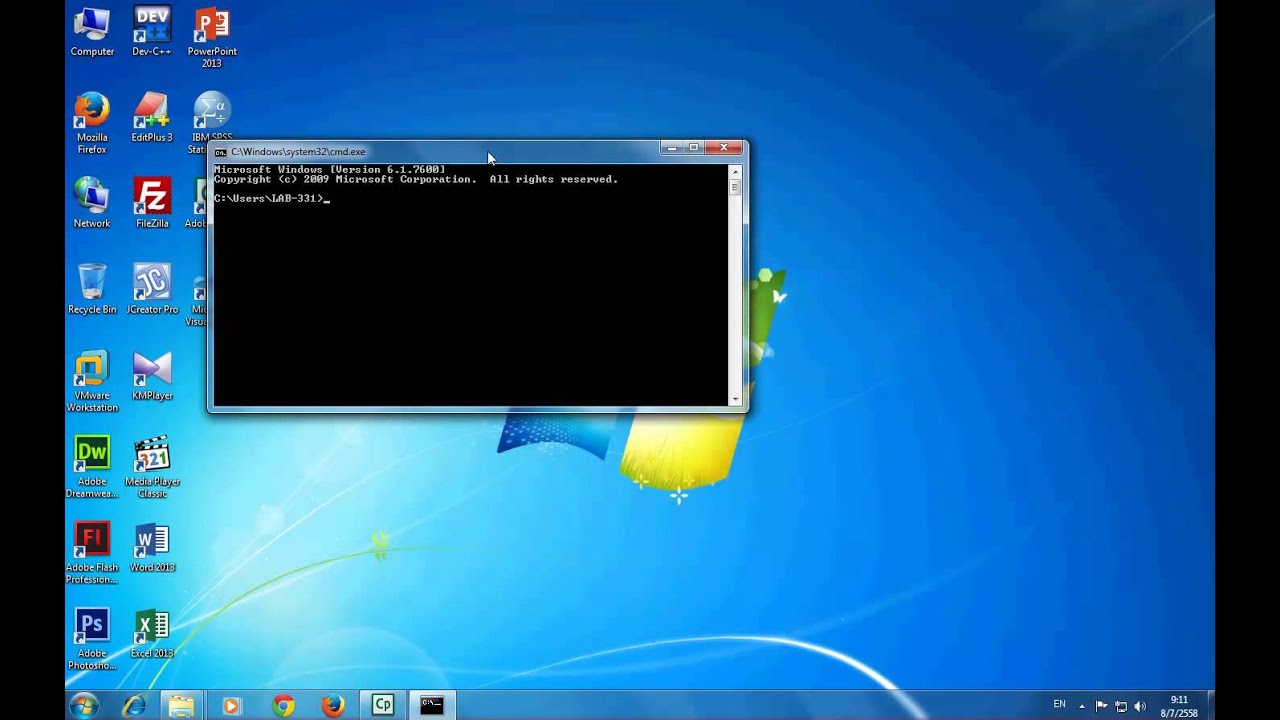Launch Adobe Captivate (Cp) from taskbar
Viewport: 1280px width, 720px height.
click(383, 705)
